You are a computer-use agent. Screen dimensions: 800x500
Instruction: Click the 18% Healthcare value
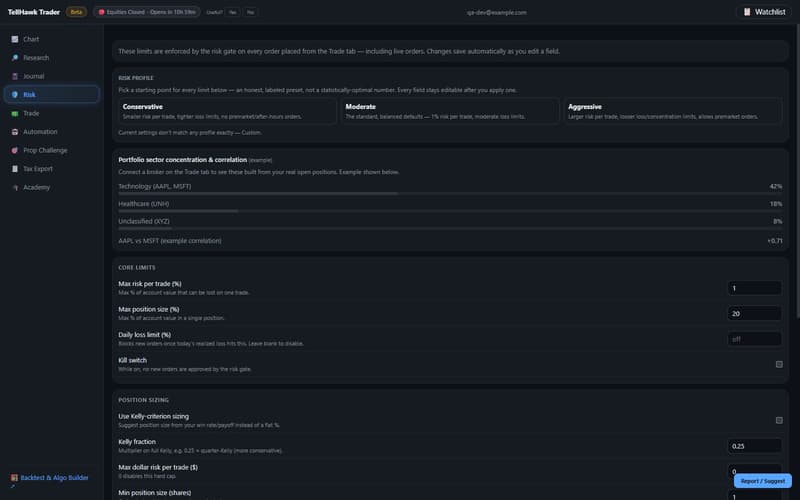[x=776, y=204]
